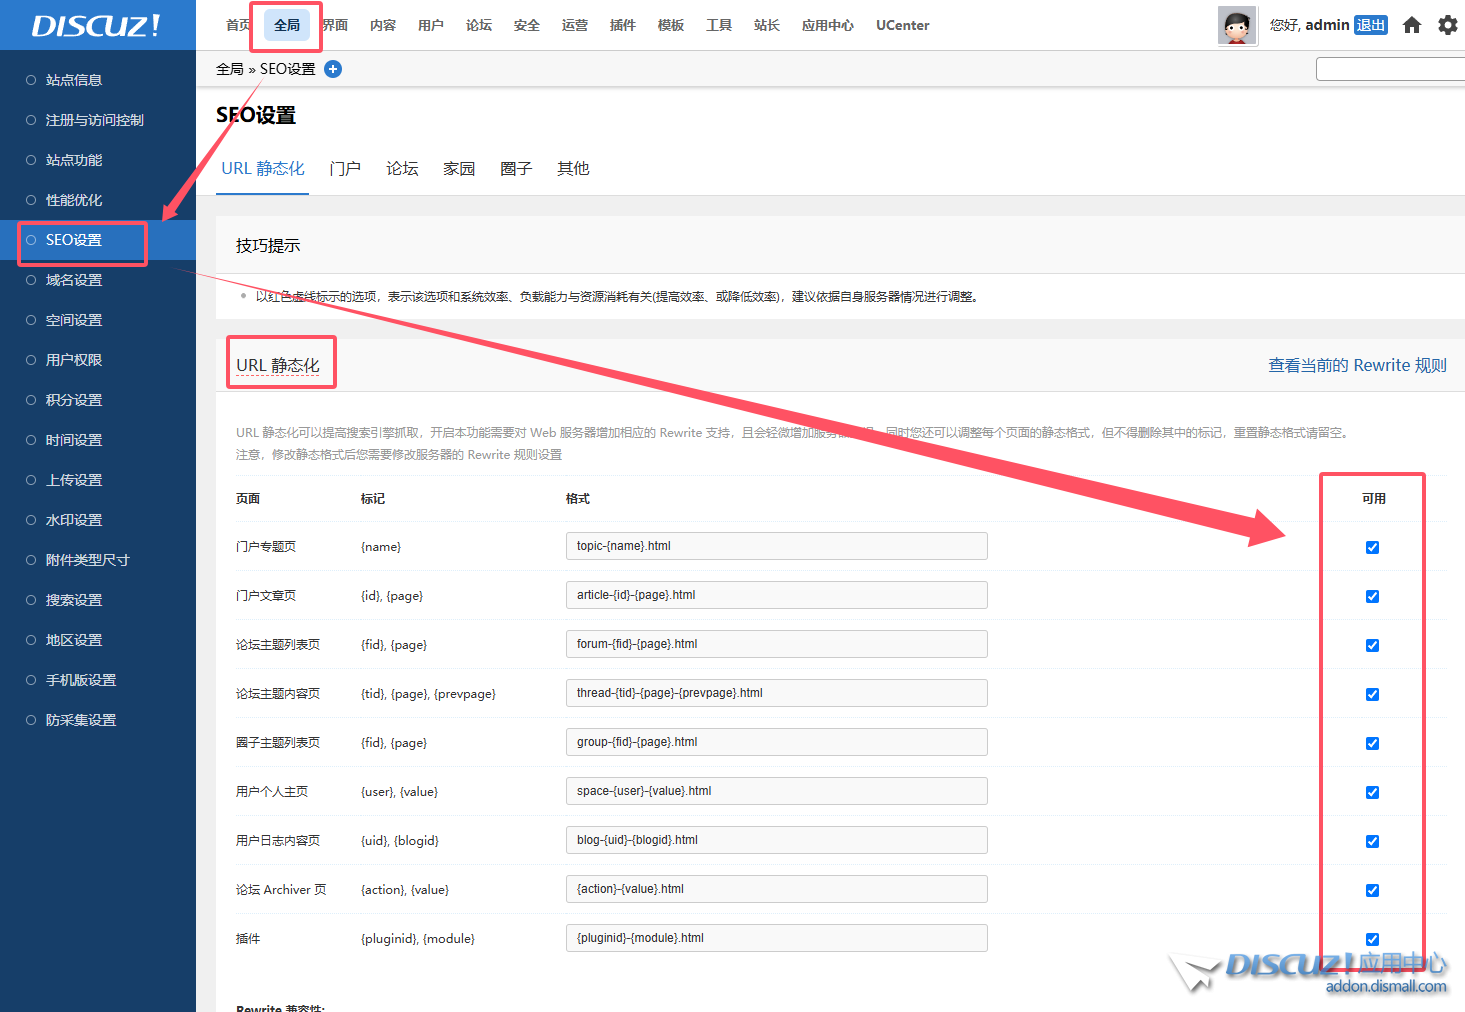This screenshot has width=1465, height=1012.
Task: Open the 门户 tab in SEO settings
Action: (345, 168)
